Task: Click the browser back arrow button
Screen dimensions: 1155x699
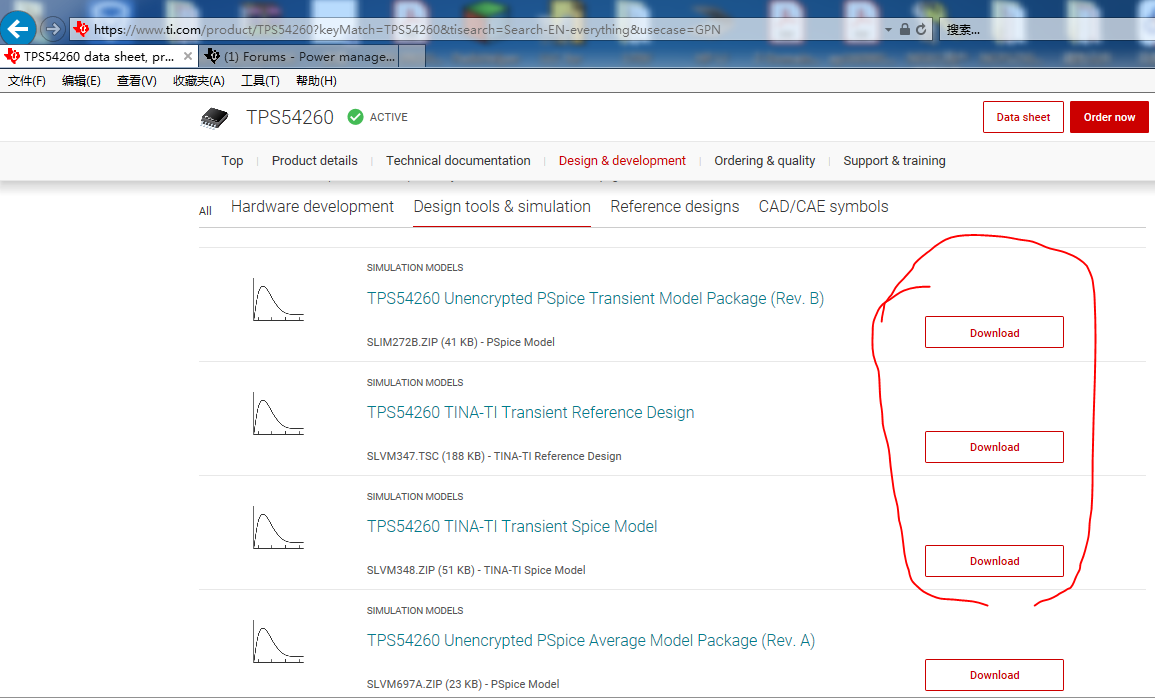Action: 18,29
